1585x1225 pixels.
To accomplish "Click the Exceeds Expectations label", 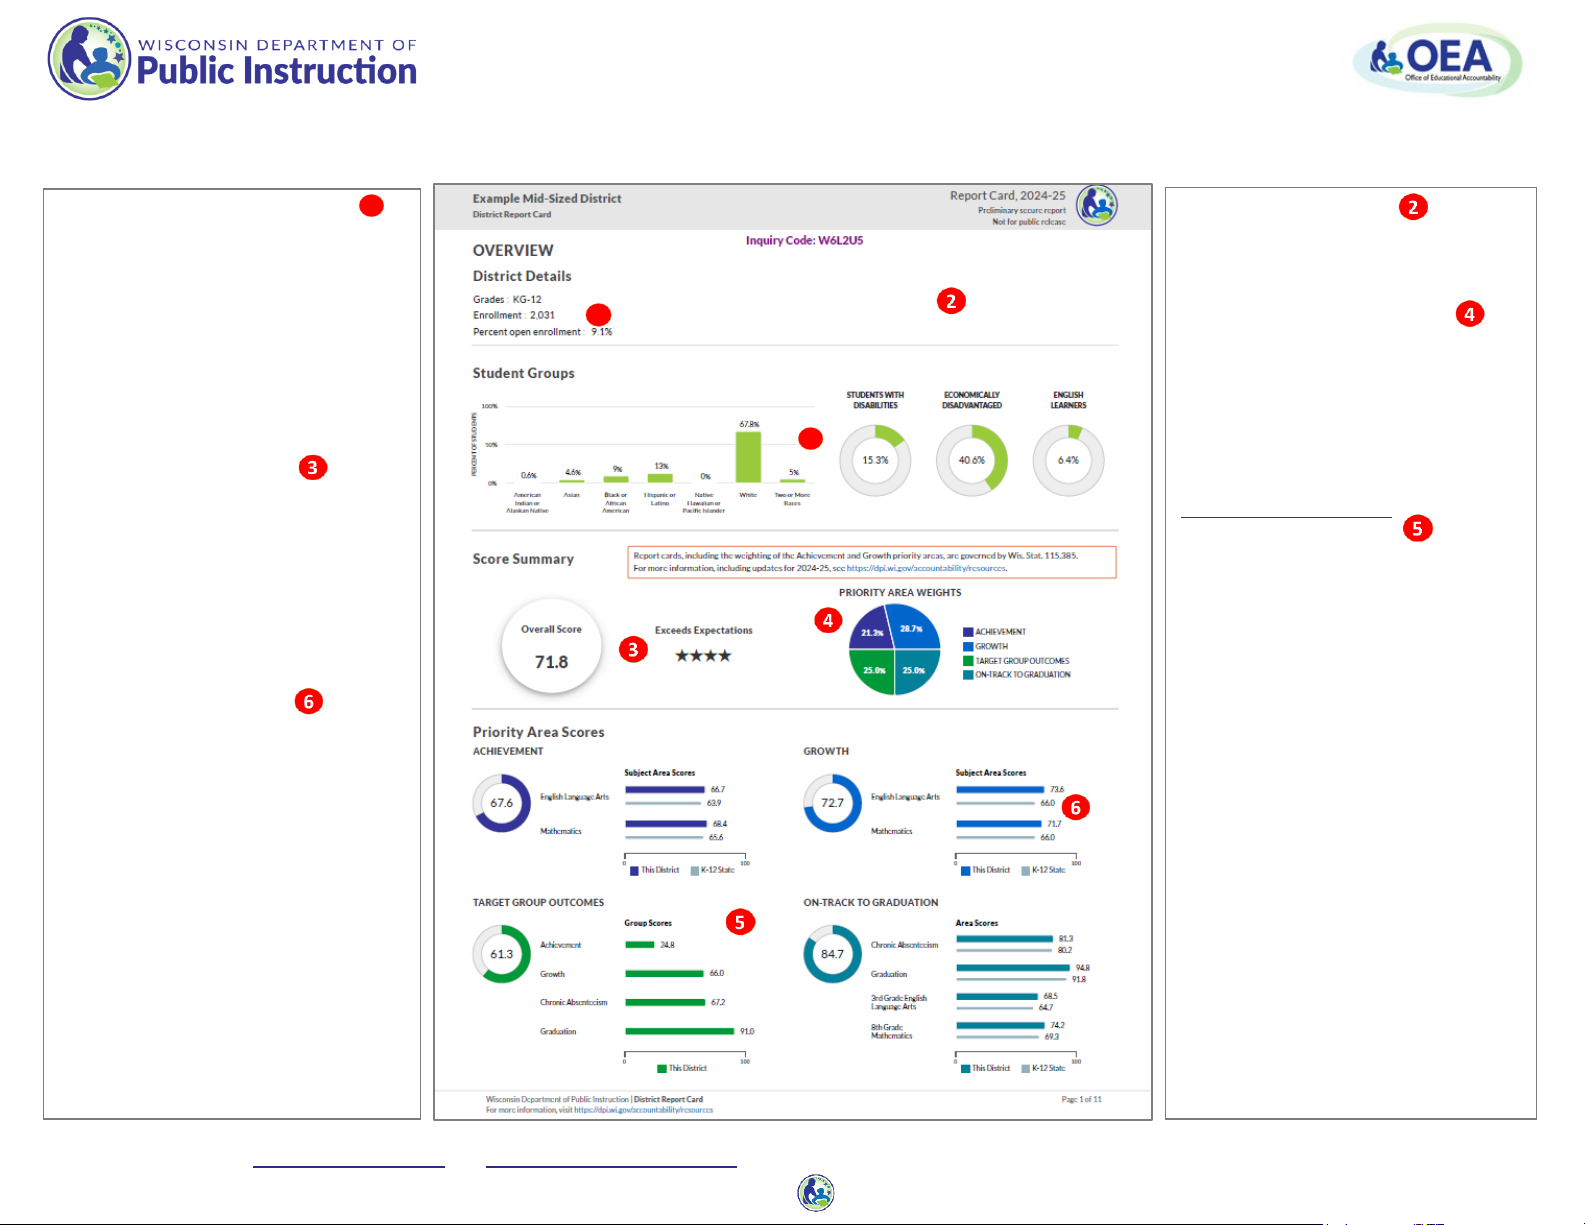I will pyautogui.click(x=704, y=631).
